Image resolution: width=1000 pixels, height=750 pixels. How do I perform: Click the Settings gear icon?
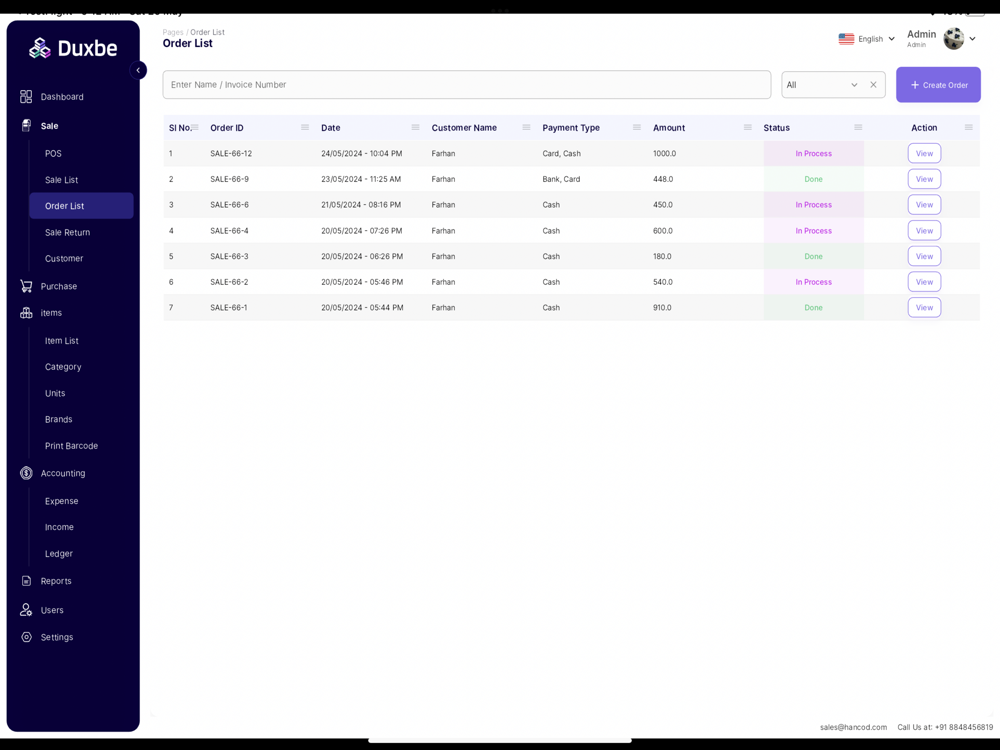pyautogui.click(x=26, y=637)
